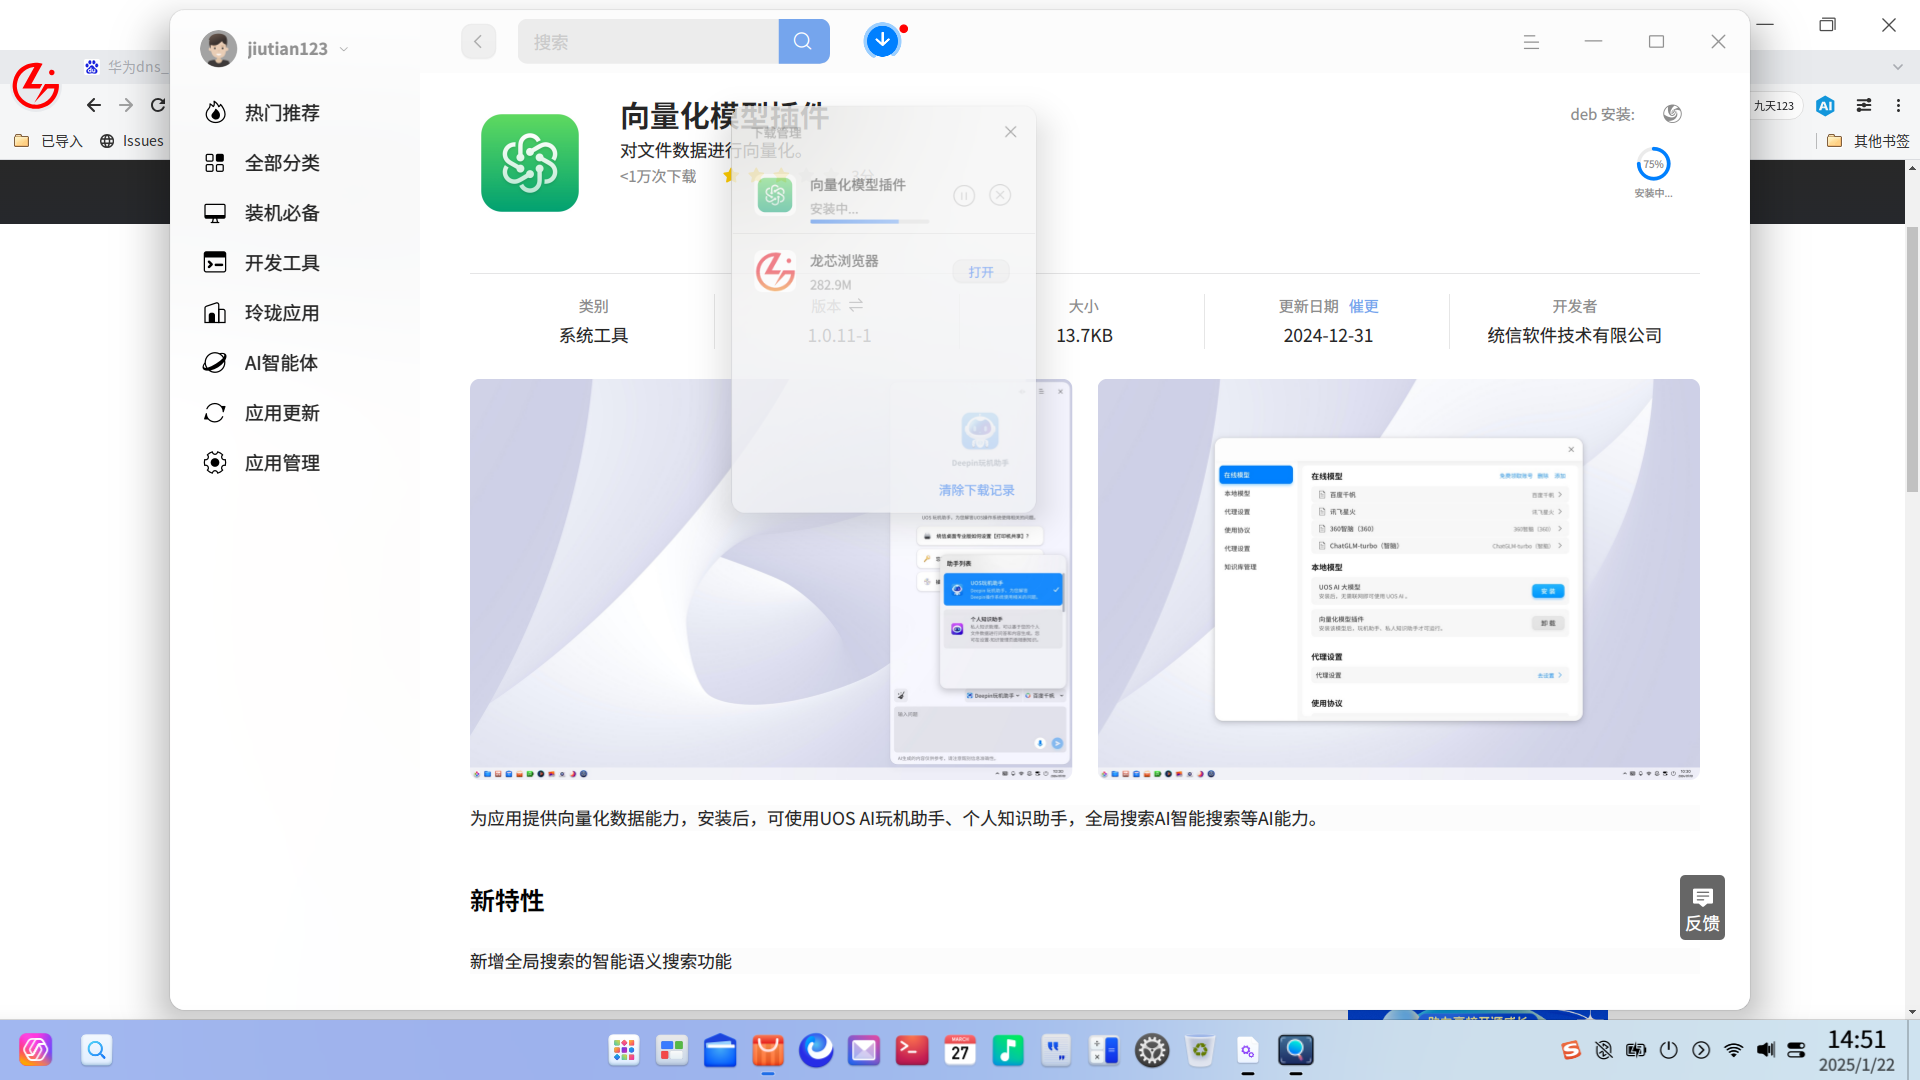Viewport: 1920px width, 1080px height.
Task: Click the AI智能体 planet icon
Action: point(215,363)
